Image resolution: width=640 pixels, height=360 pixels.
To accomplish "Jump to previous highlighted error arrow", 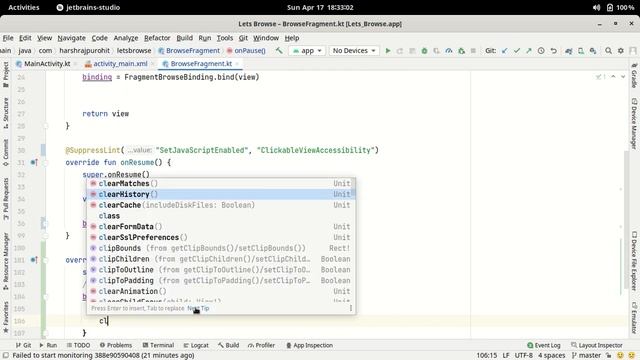I will 613,77.
